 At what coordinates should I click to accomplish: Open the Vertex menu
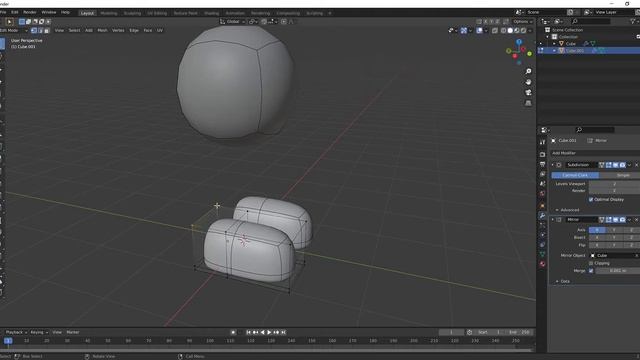coord(118,30)
